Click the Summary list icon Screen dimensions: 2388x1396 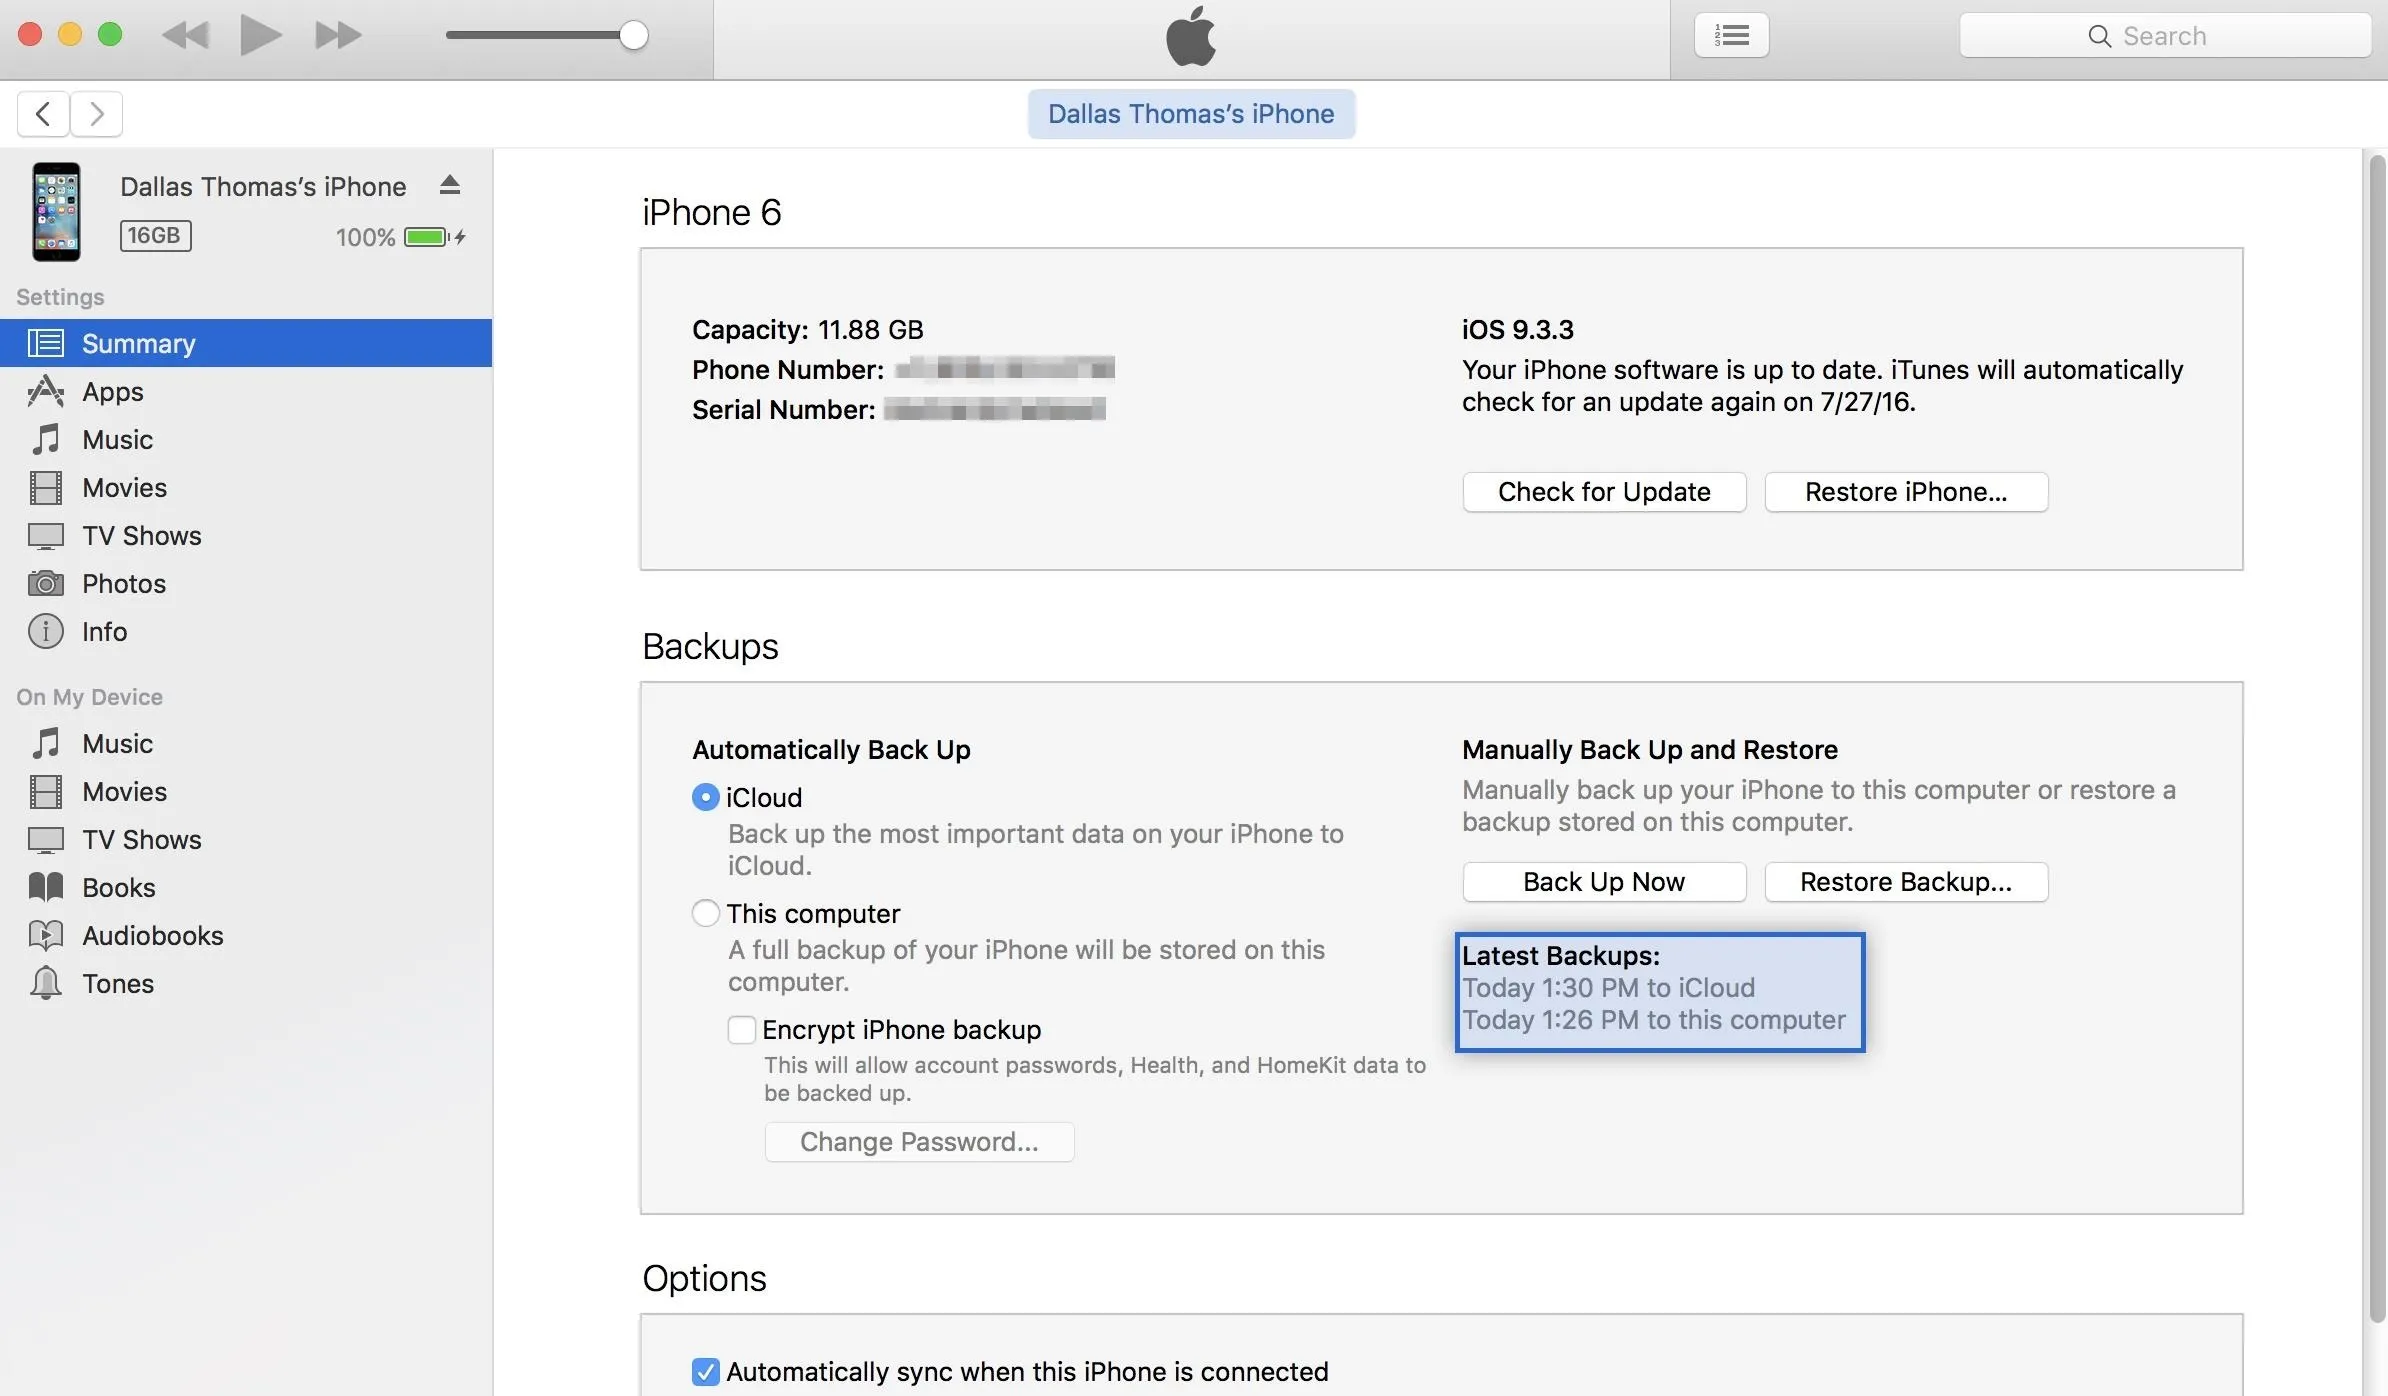46,343
